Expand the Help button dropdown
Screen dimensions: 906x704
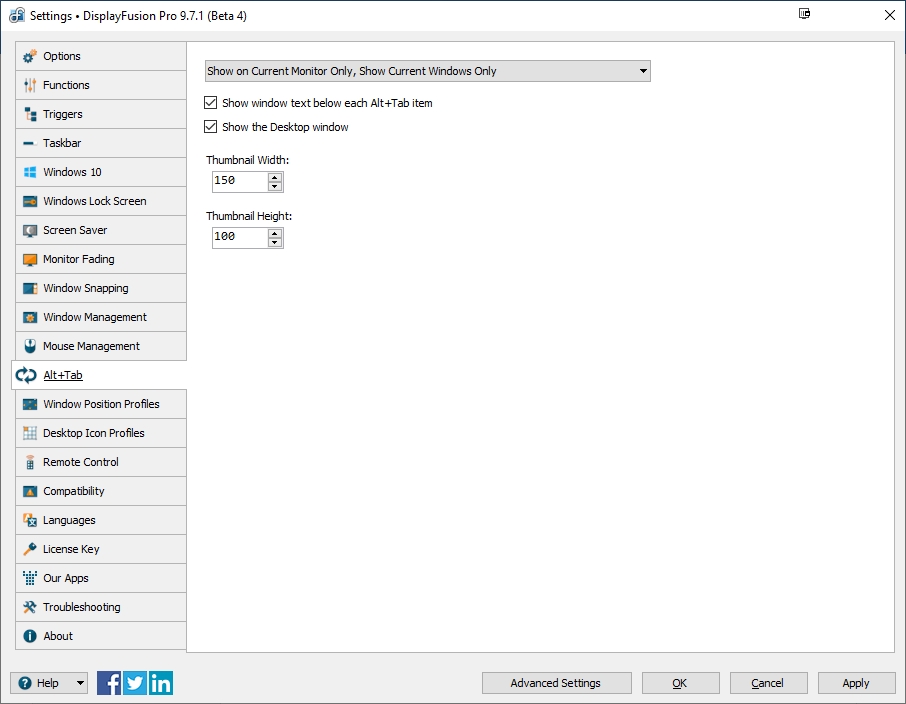tap(80, 683)
